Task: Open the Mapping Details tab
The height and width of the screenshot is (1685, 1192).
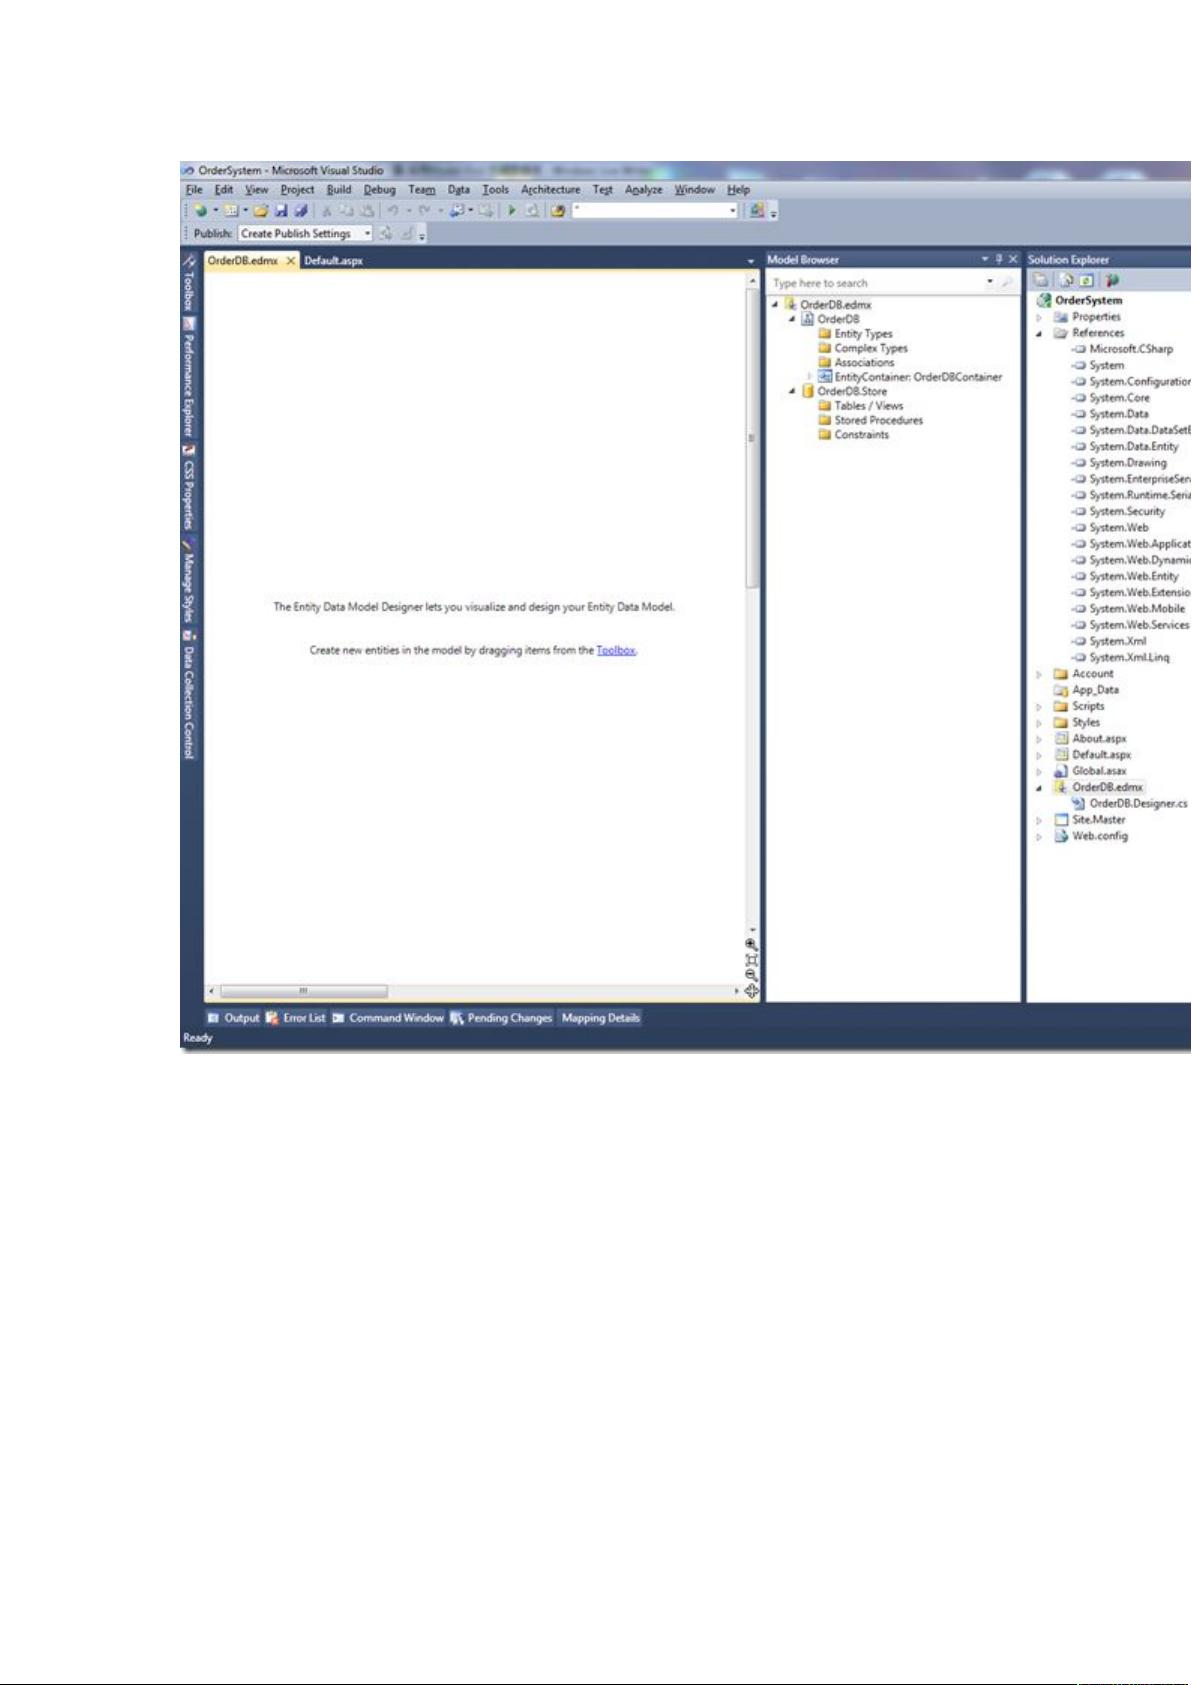Action: point(600,1018)
